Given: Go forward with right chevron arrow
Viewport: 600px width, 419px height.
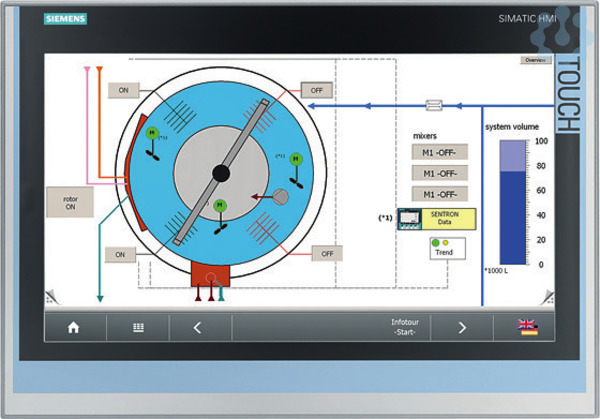Looking at the screenshot, I should pyautogui.click(x=462, y=327).
